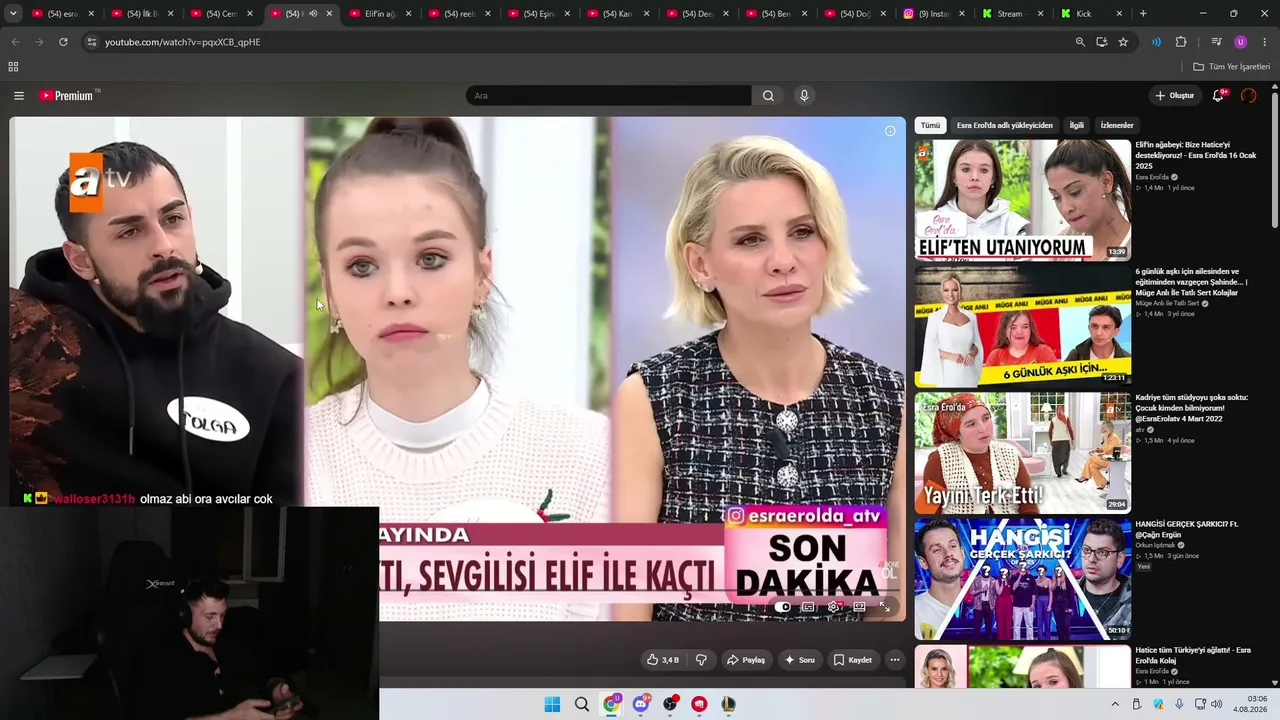Open Windows taskbar search

coord(581,705)
